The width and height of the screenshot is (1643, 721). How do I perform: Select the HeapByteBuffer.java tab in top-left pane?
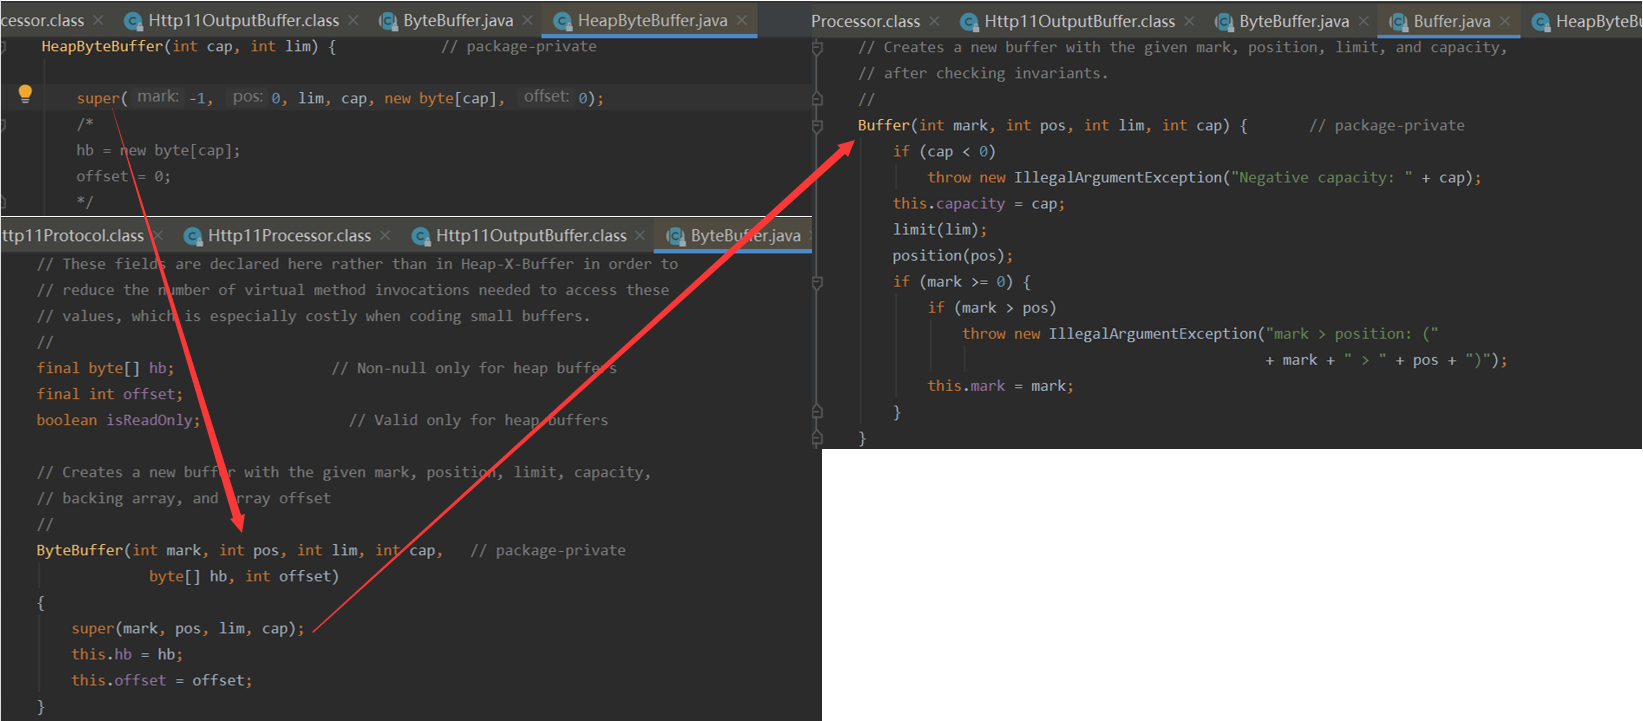[x=652, y=21]
